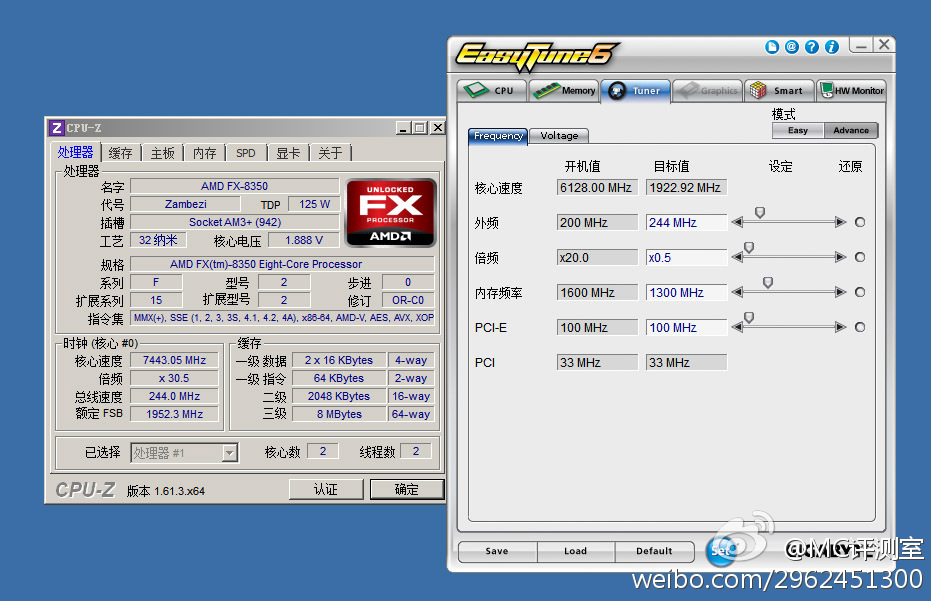Click the EasyTune6 logo
This screenshot has height=601, width=931.
(x=536, y=56)
